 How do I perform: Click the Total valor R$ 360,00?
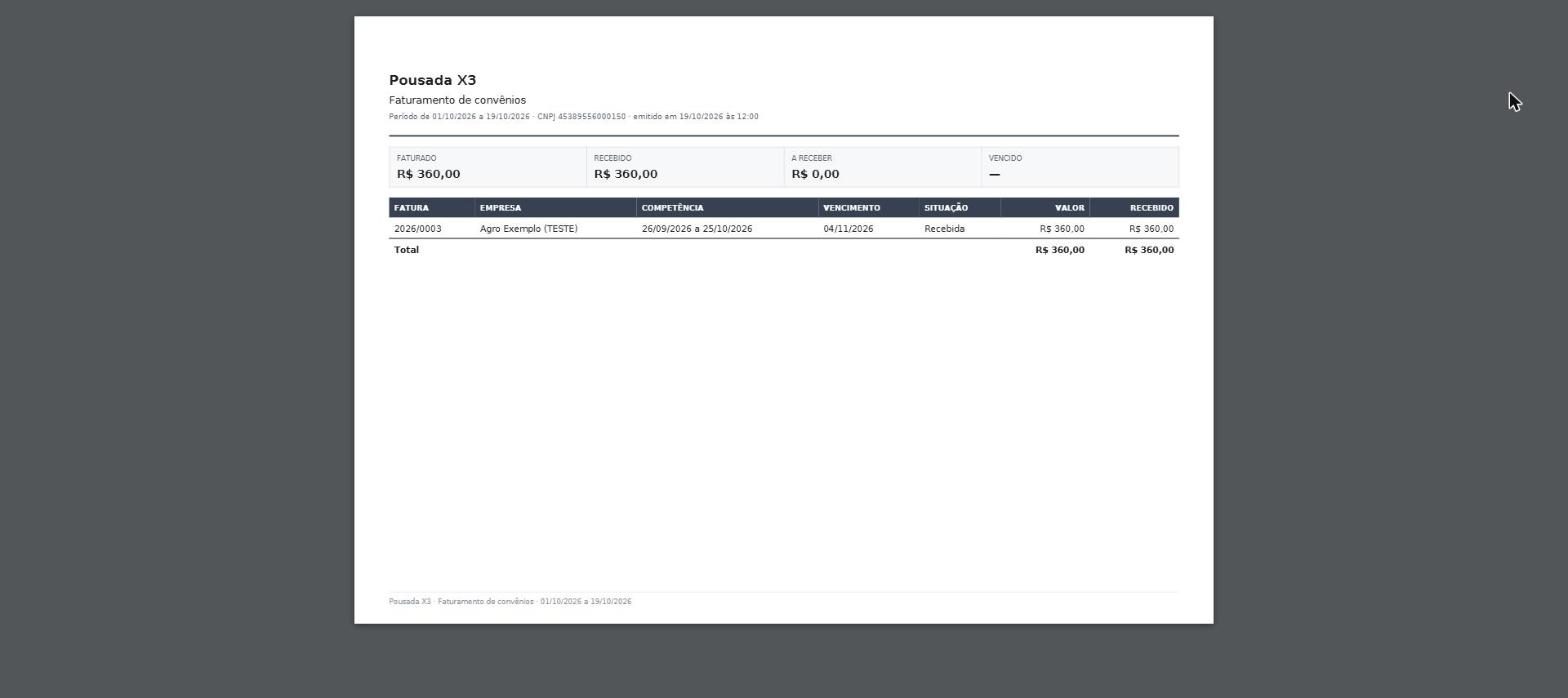(1060, 250)
